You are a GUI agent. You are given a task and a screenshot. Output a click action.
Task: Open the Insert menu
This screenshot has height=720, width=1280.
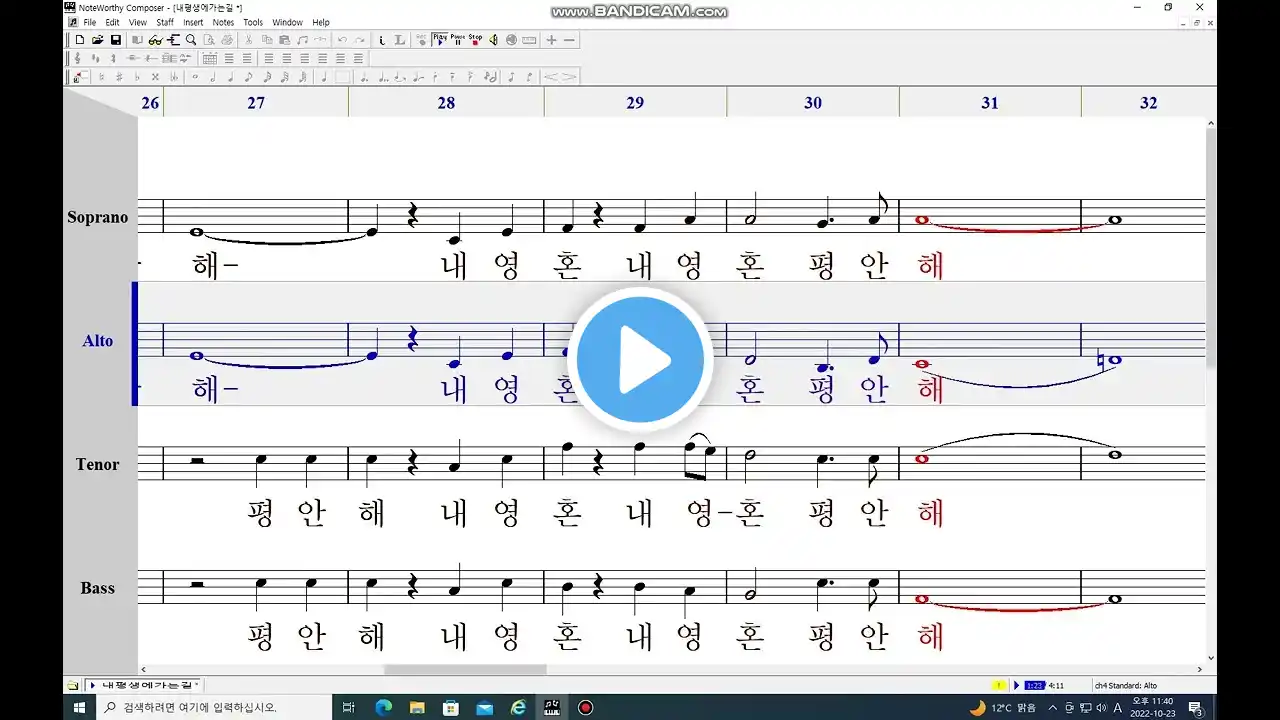[193, 22]
